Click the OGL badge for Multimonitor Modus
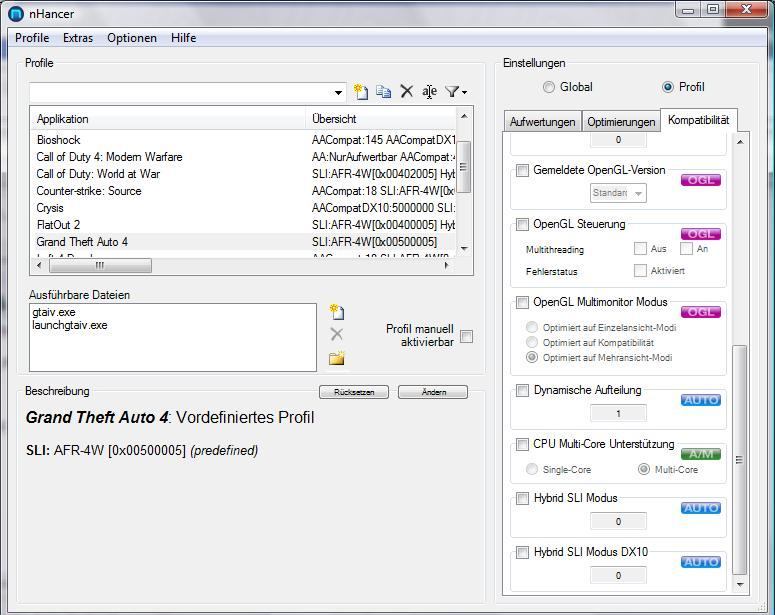Viewport: 775px width, 615px height. click(x=700, y=312)
